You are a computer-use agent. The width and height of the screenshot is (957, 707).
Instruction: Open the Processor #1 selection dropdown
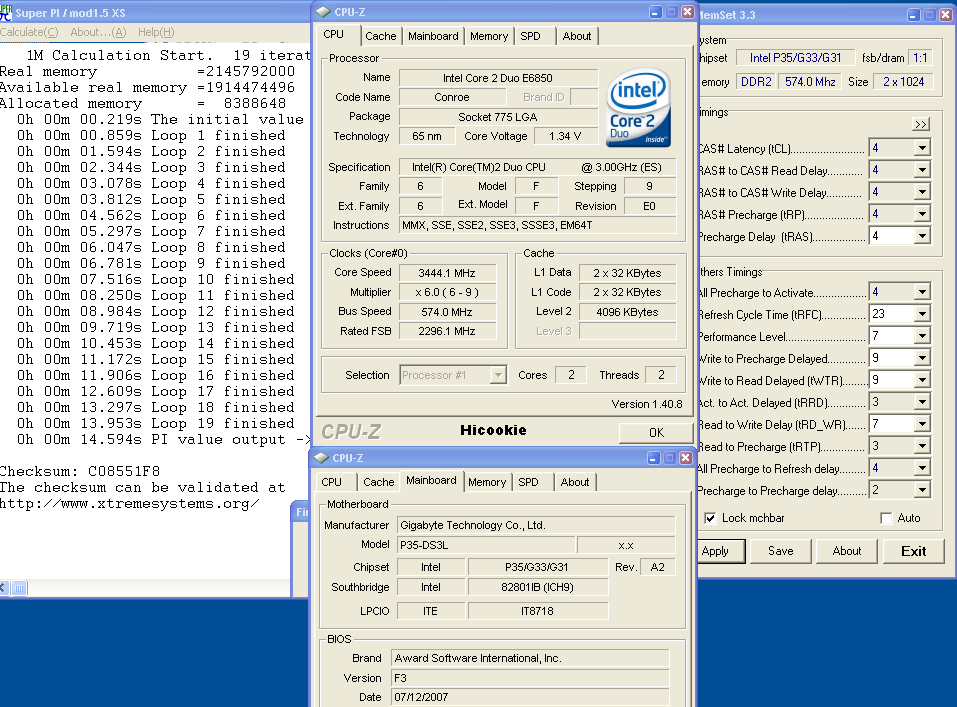click(498, 375)
